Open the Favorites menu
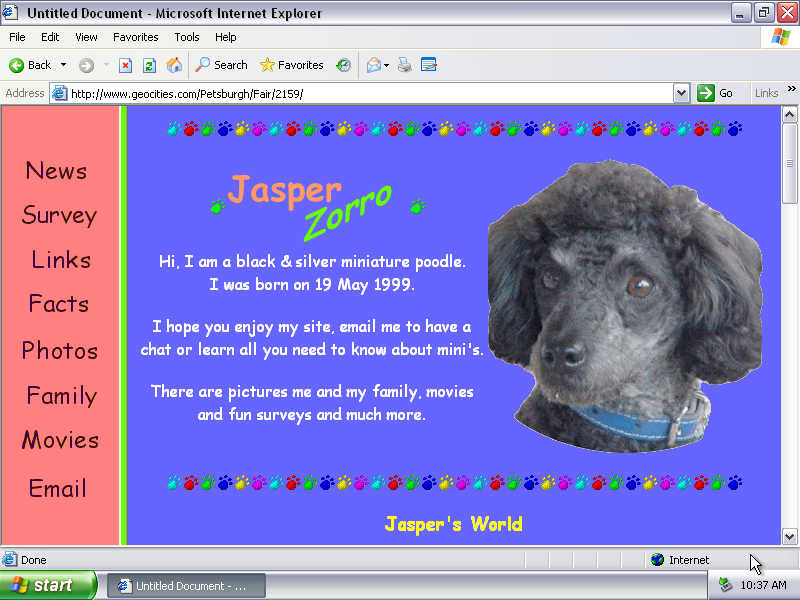800x600 pixels. coord(136,37)
